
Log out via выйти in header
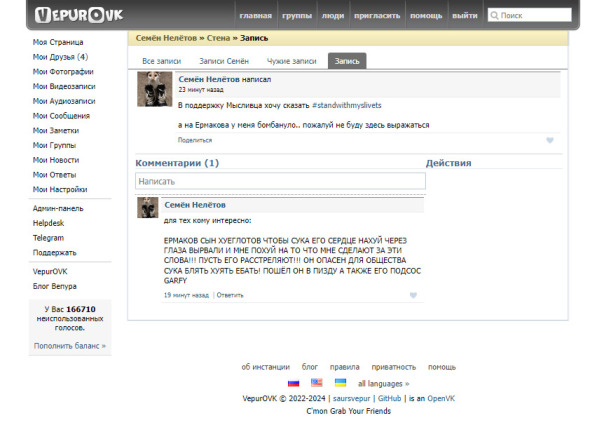465,16
